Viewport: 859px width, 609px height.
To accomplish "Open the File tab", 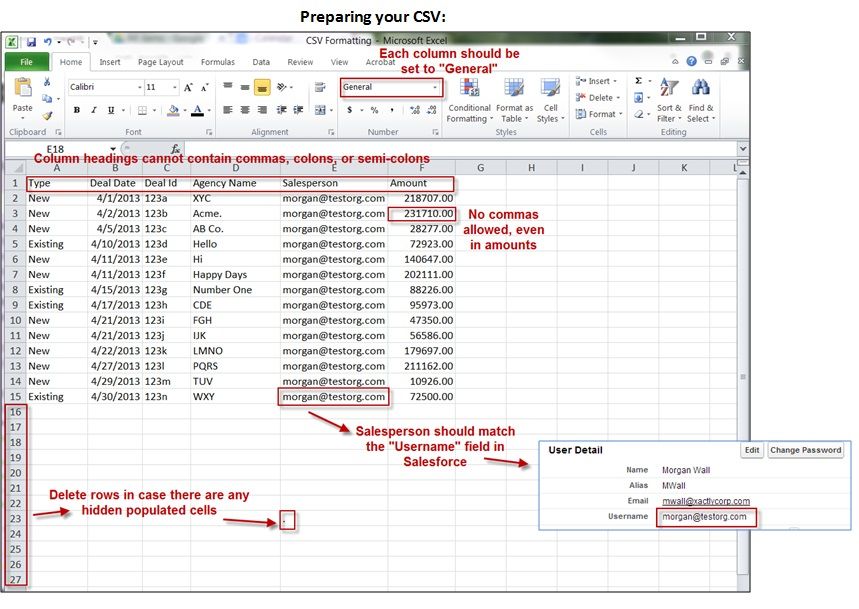I will (x=26, y=62).
